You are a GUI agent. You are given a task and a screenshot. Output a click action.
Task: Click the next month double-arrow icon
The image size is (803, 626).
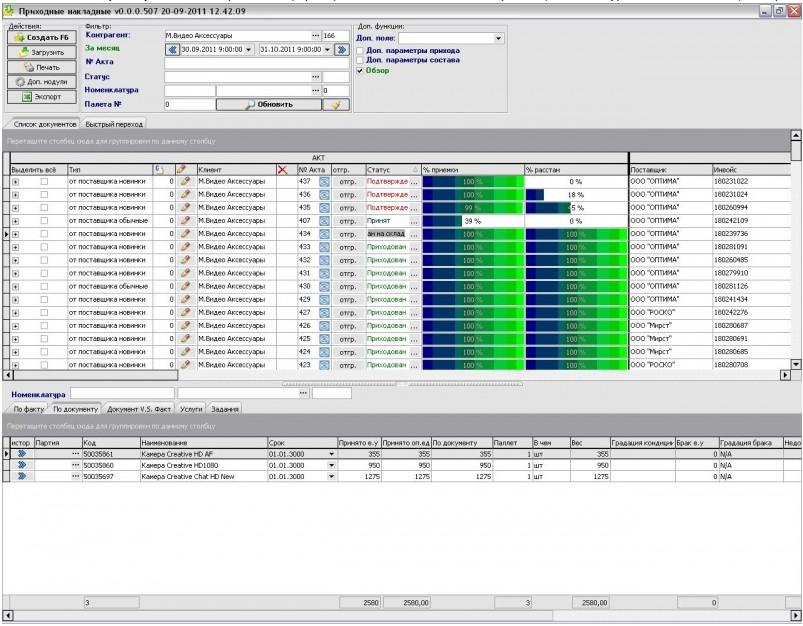341,48
